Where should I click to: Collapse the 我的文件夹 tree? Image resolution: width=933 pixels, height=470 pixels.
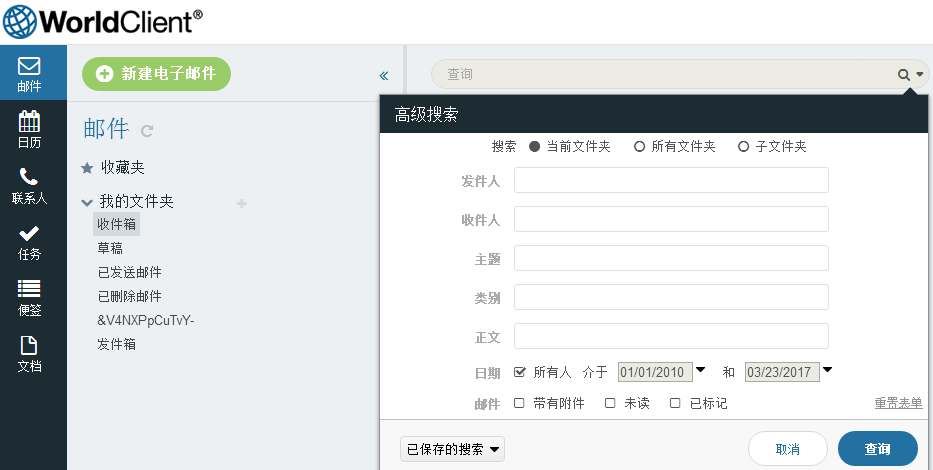(87, 203)
